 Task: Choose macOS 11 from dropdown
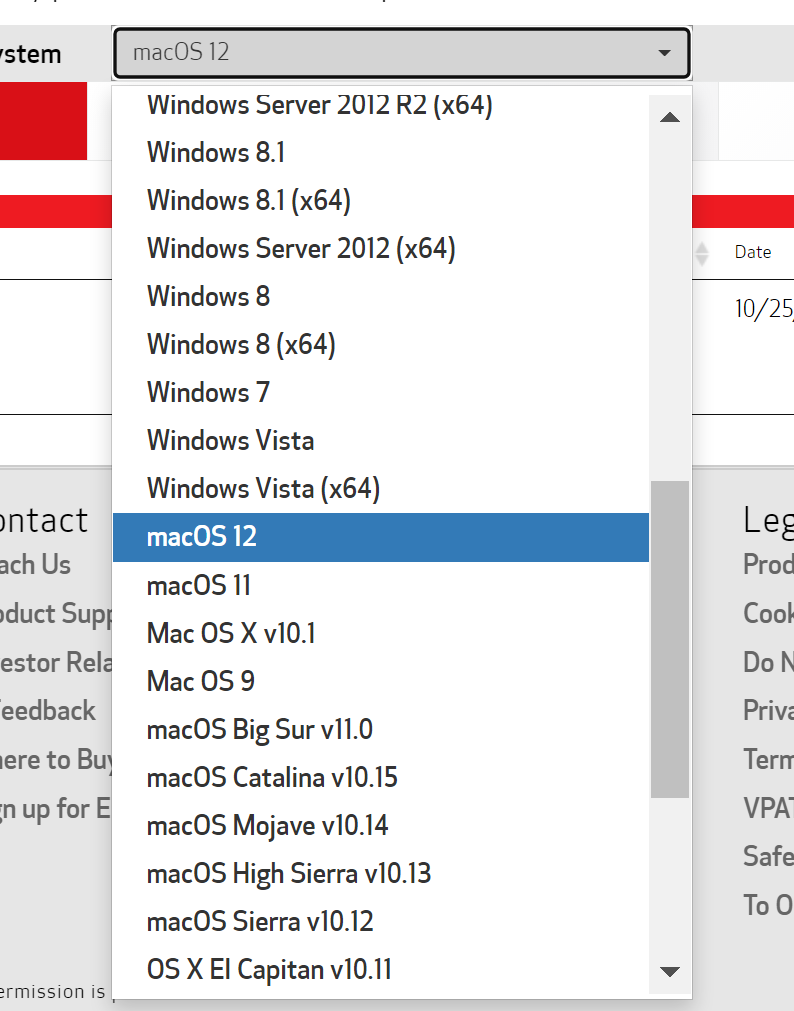(x=199, y=585)
